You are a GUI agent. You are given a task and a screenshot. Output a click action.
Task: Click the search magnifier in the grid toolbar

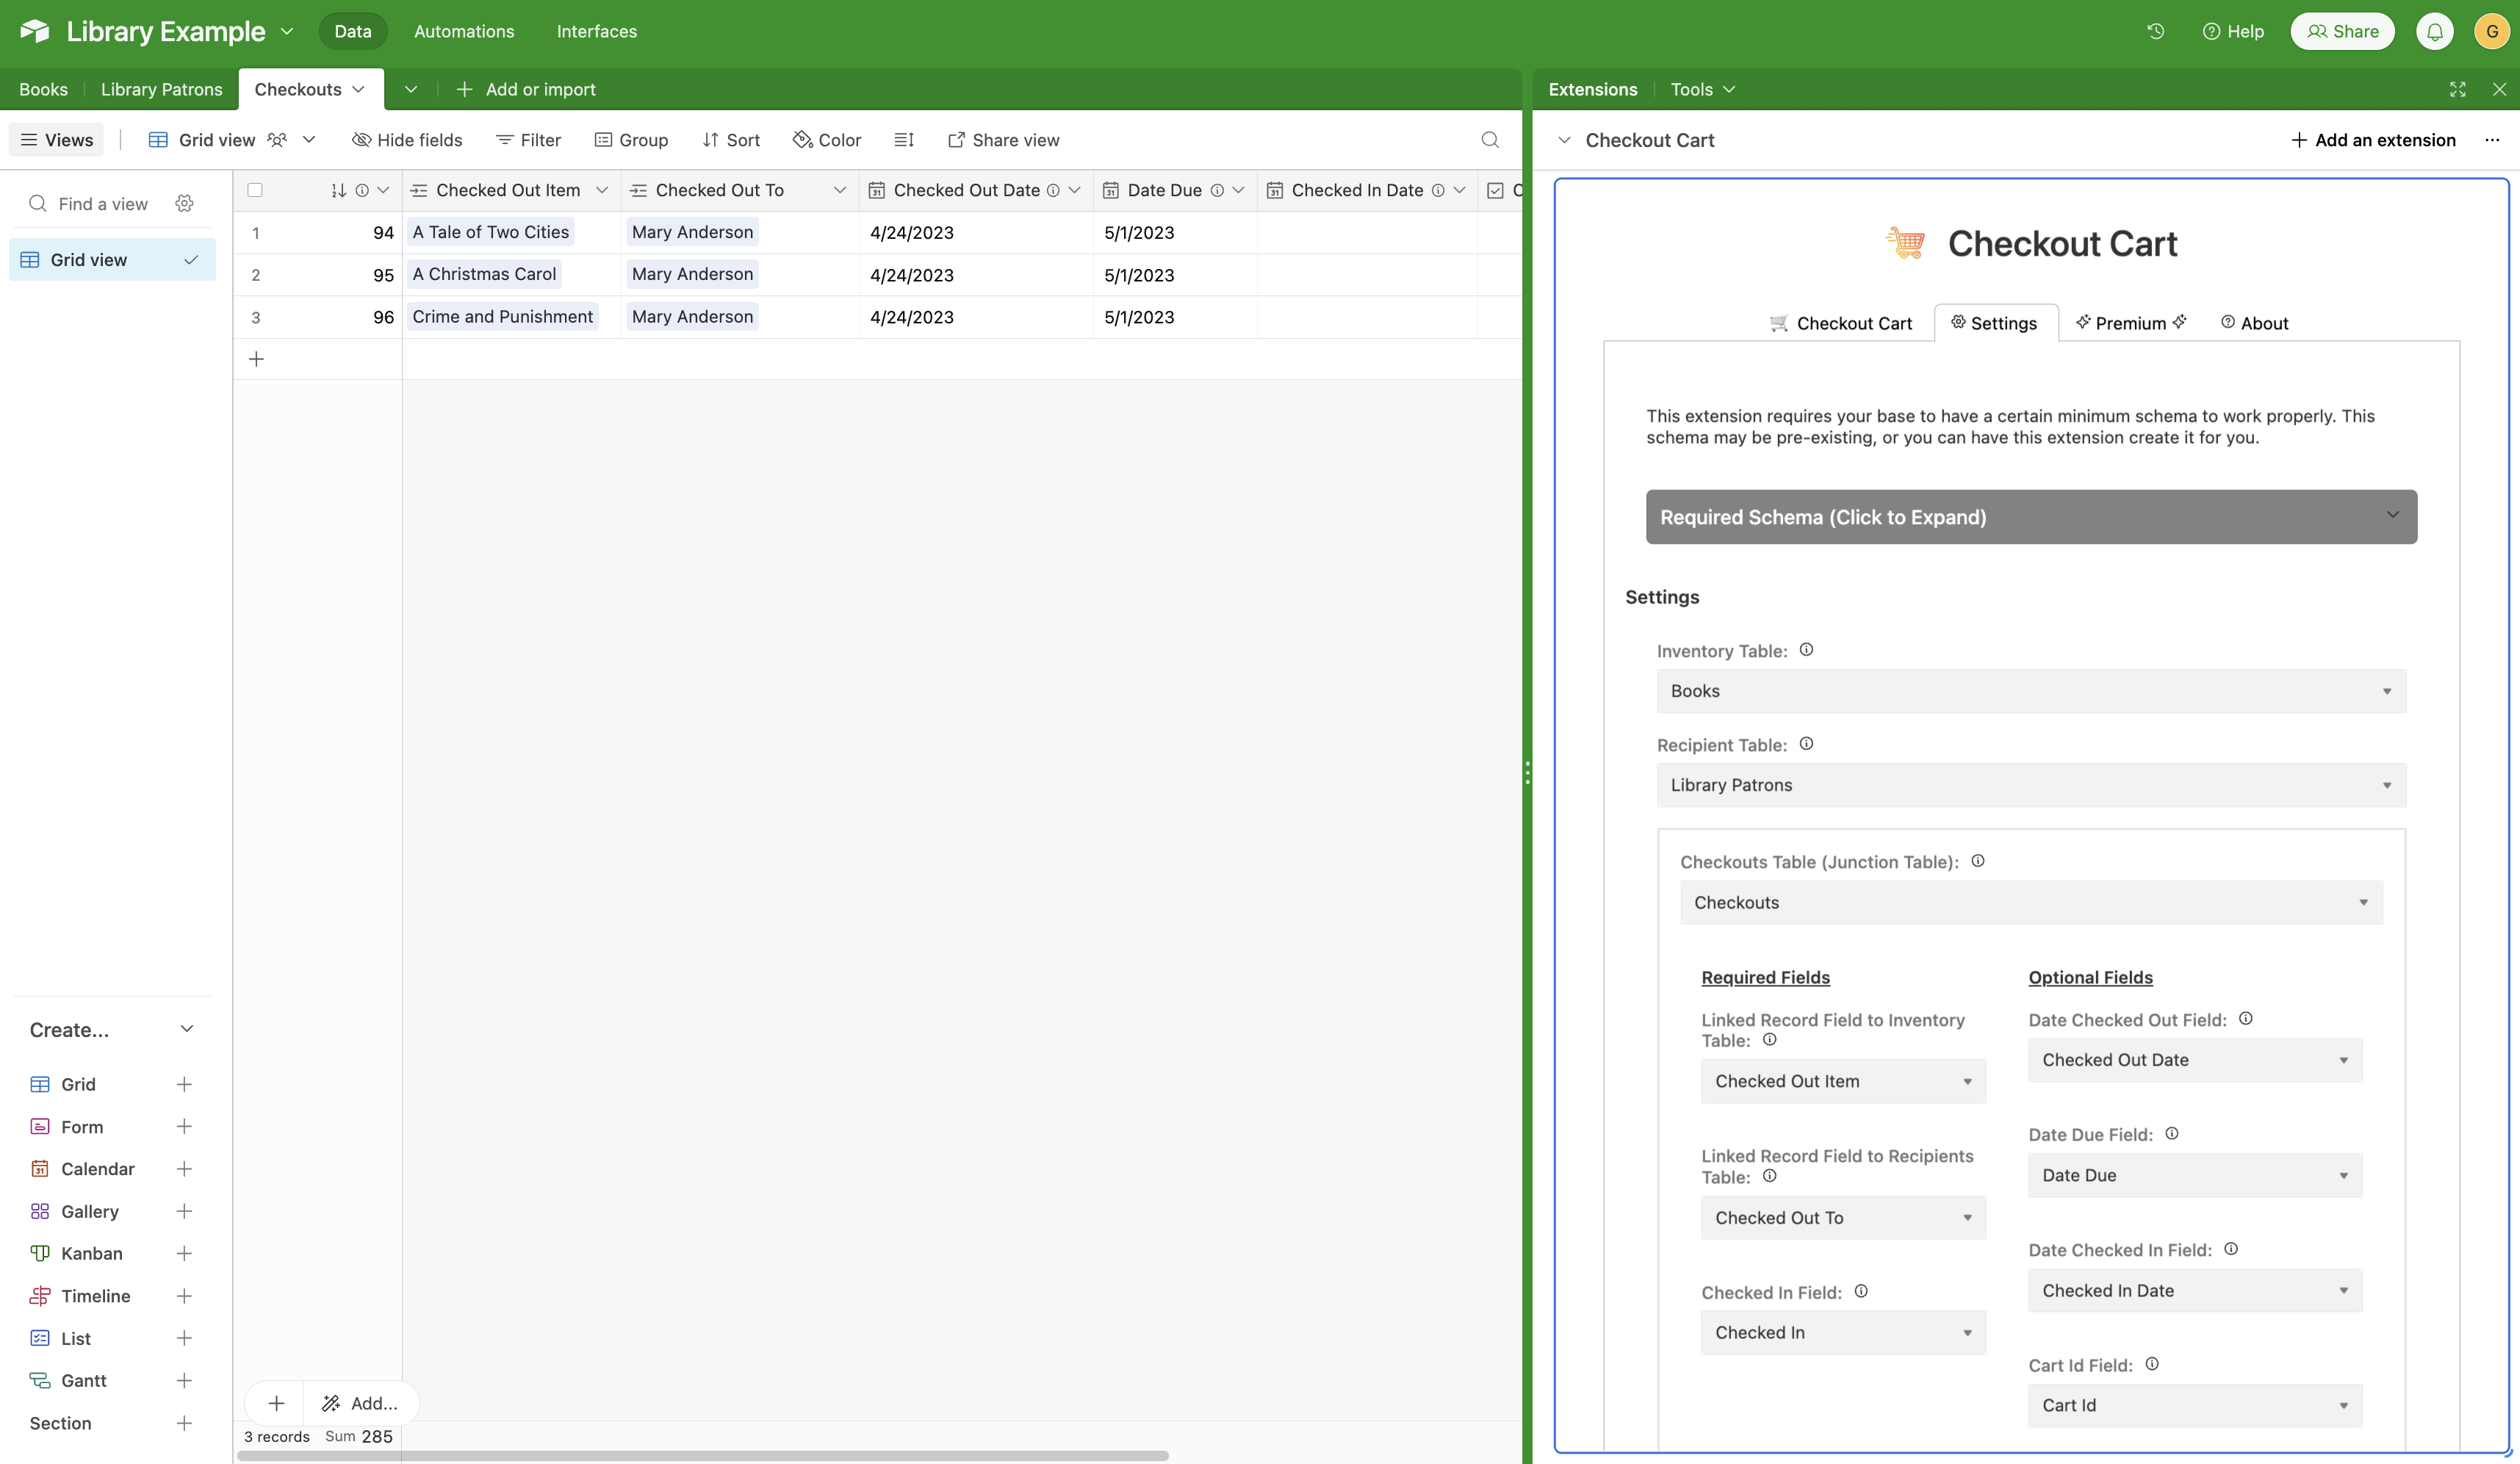coord(1490,140)
